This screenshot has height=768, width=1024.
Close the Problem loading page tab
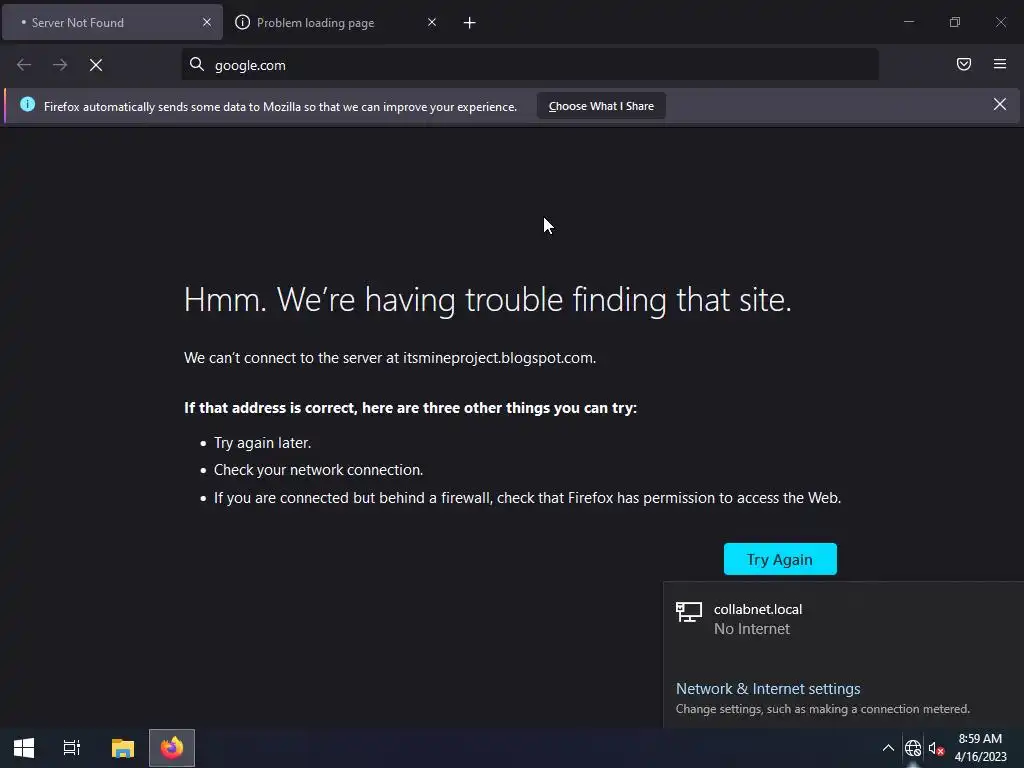pos(432,22)
